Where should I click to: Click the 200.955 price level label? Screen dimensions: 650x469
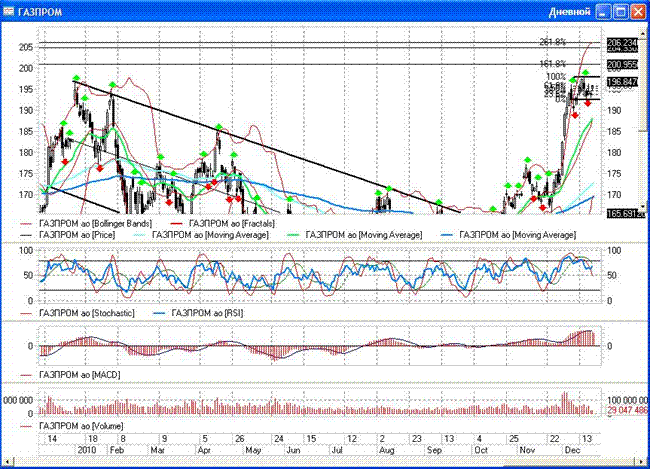pyautogui.click(x=622, y=64)
